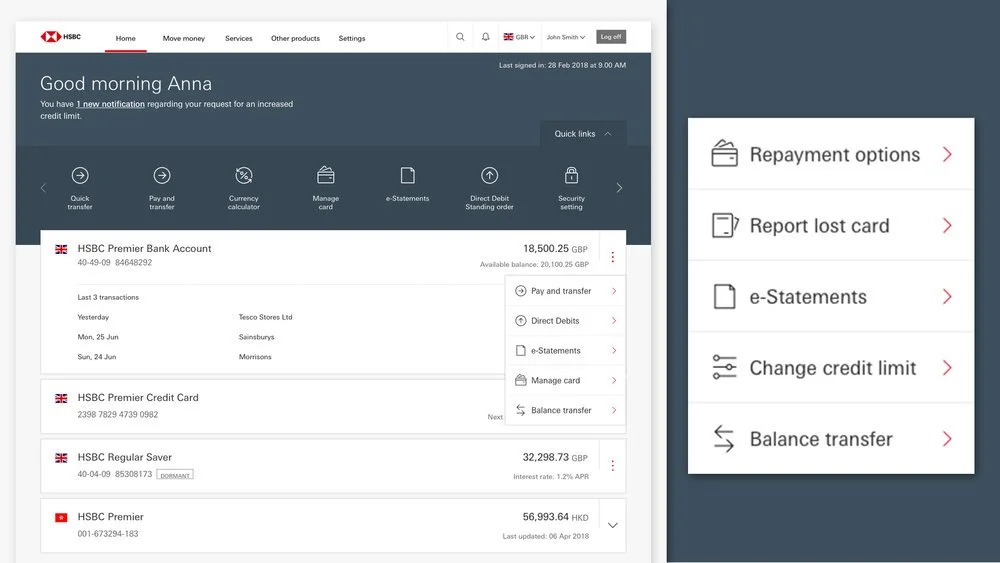1000x563 pixels.
Task: Select the Pay and transfer quick link icon
Action: tap(162, 175)
